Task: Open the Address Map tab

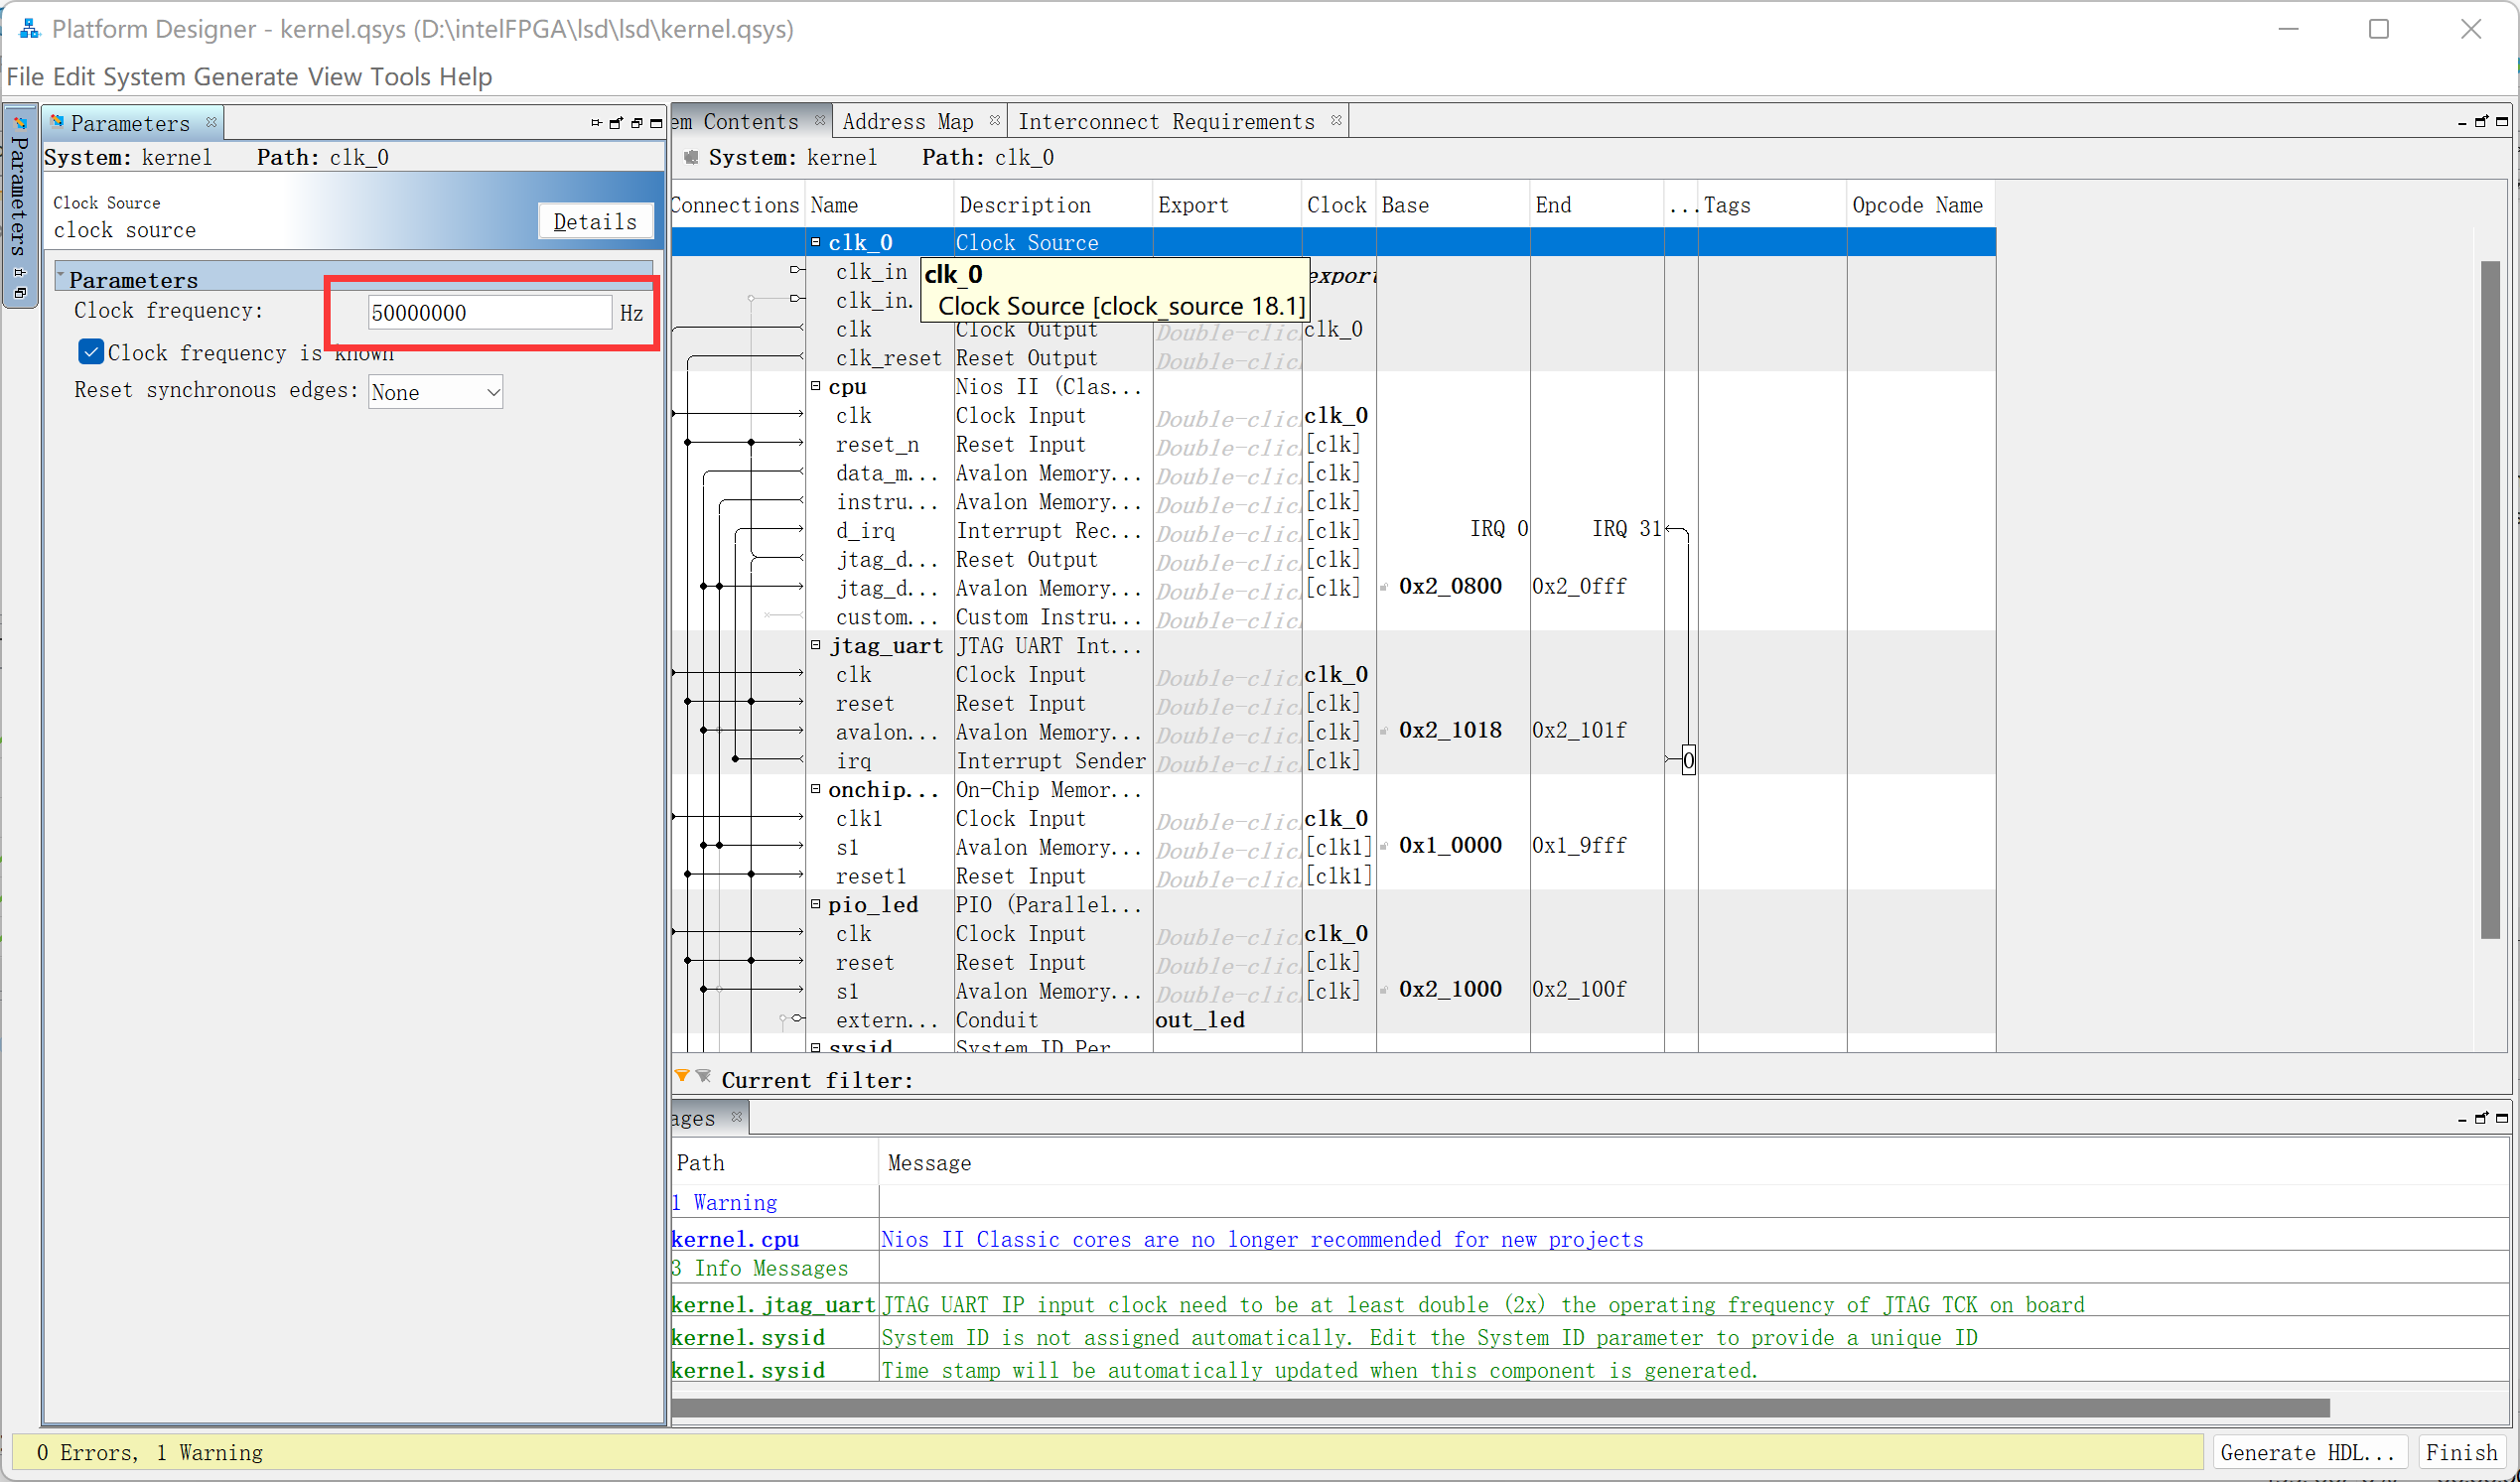Action: coord(902,120)
